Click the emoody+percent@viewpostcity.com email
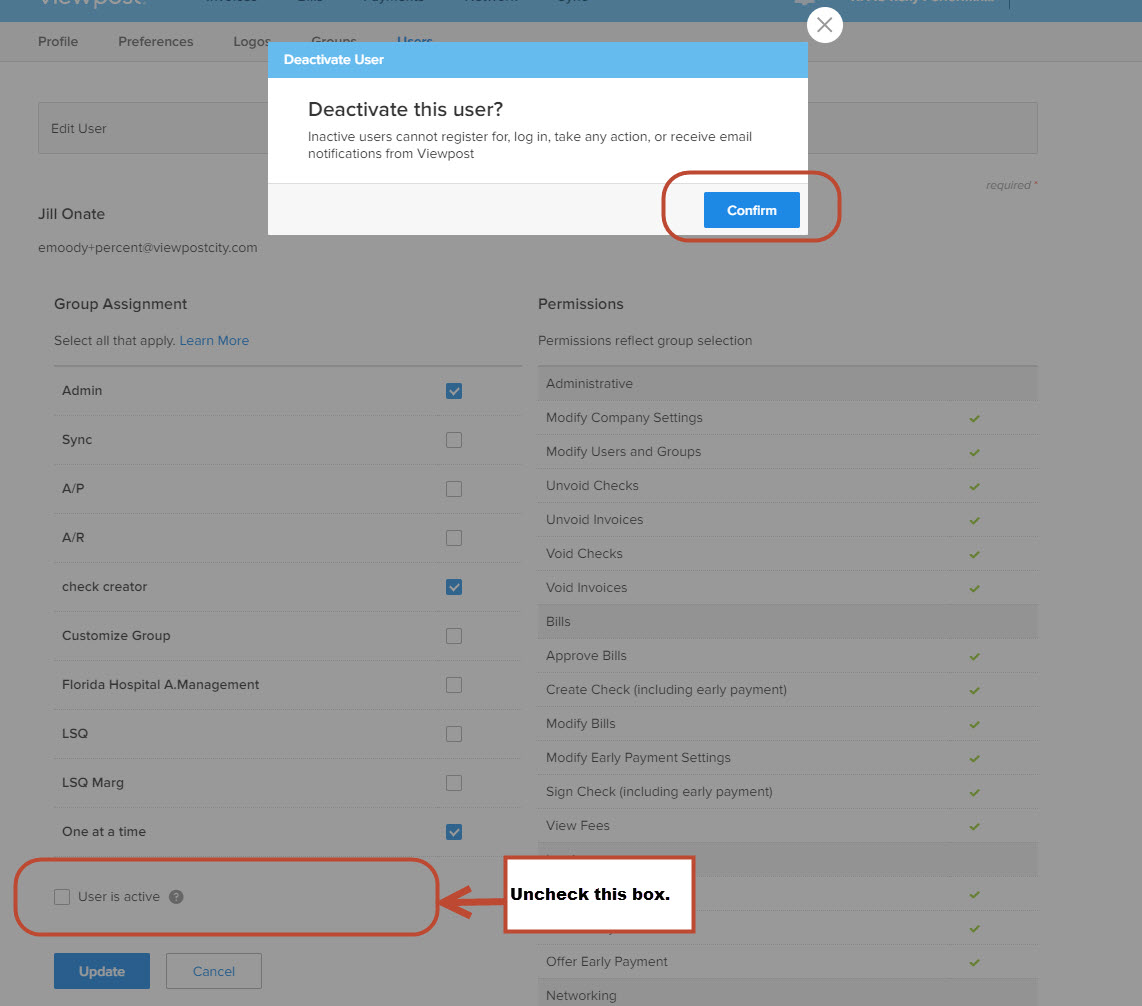 click(x=148, y=248)
